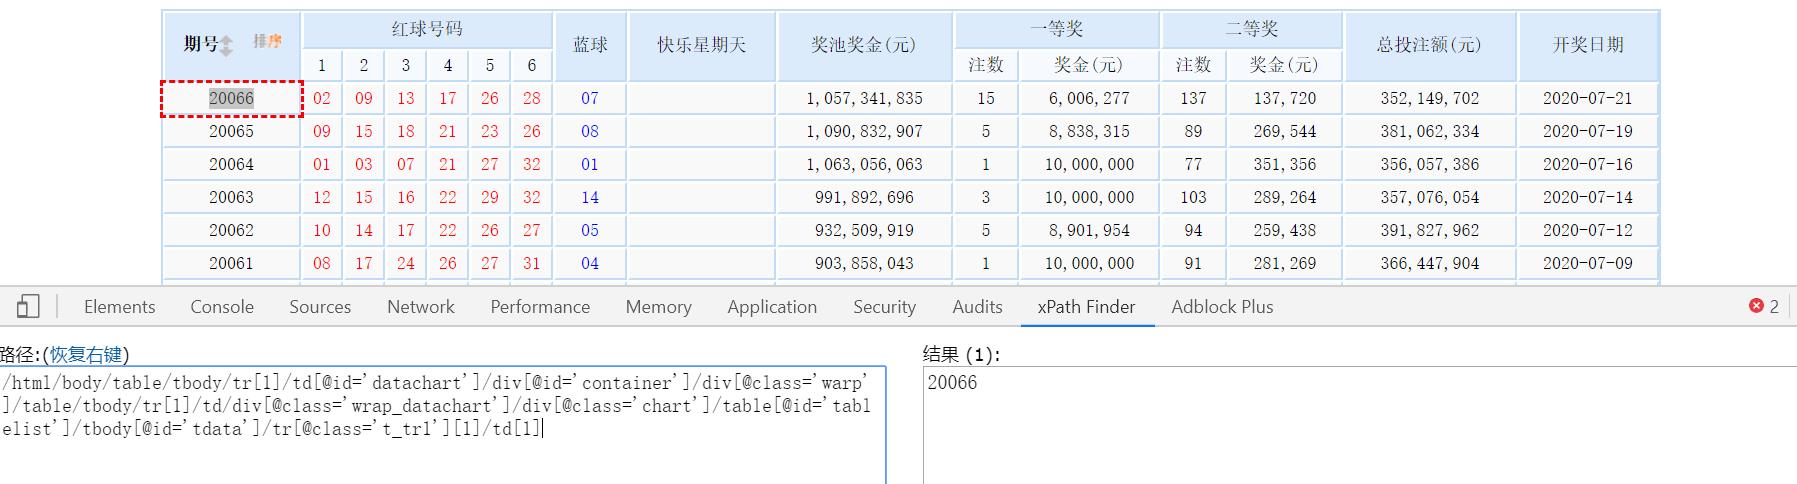Click red ball 28 in row 20066
Image resolution: width=1797 pixels, height=484 pixels.
coord(531,98)
